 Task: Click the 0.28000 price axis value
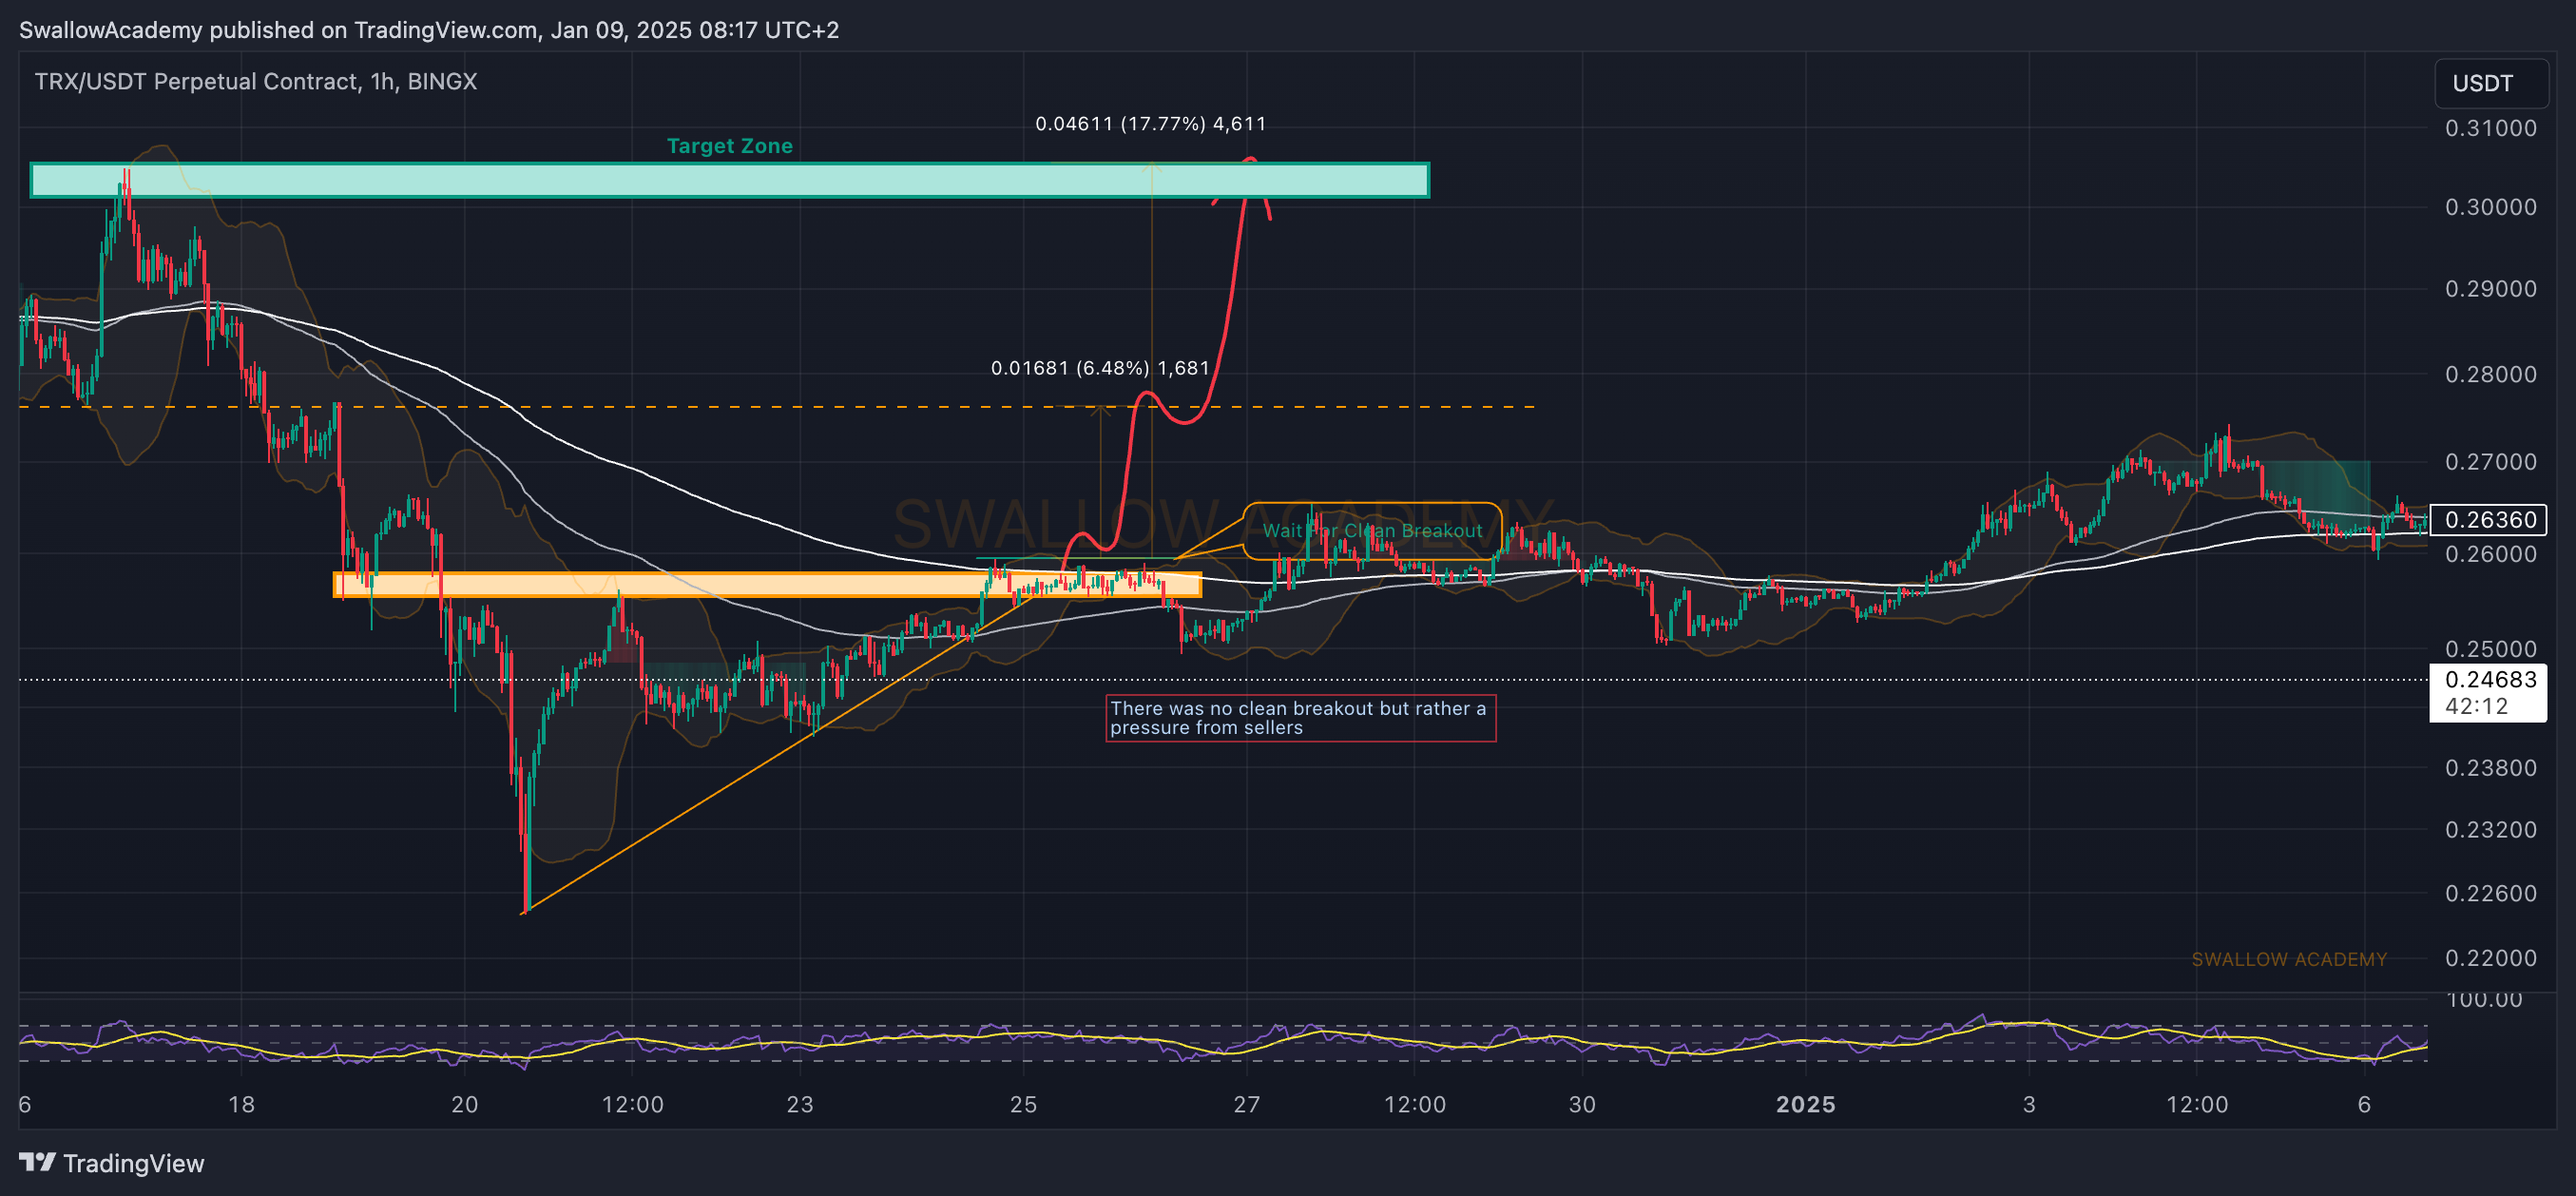2490,374
